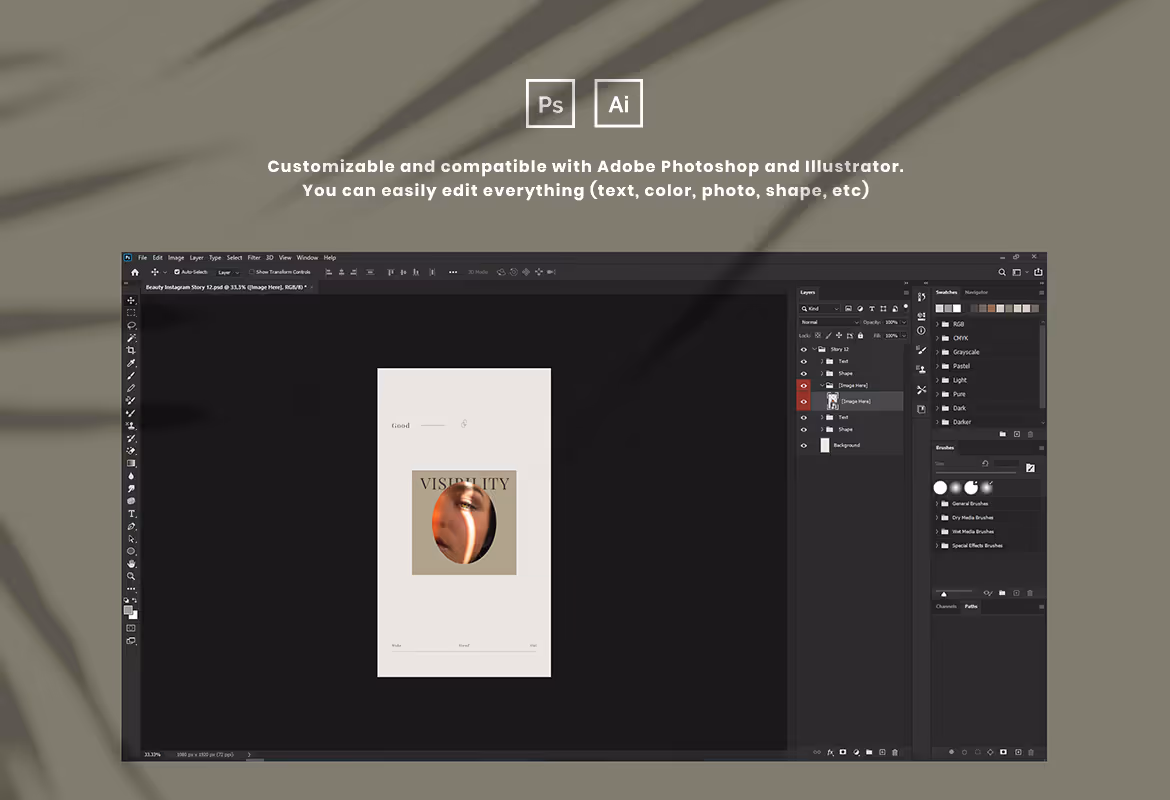Add layer style with fx icon
Screen dimensions: 1170x800
pyautogui.click(x=830, y=752)
